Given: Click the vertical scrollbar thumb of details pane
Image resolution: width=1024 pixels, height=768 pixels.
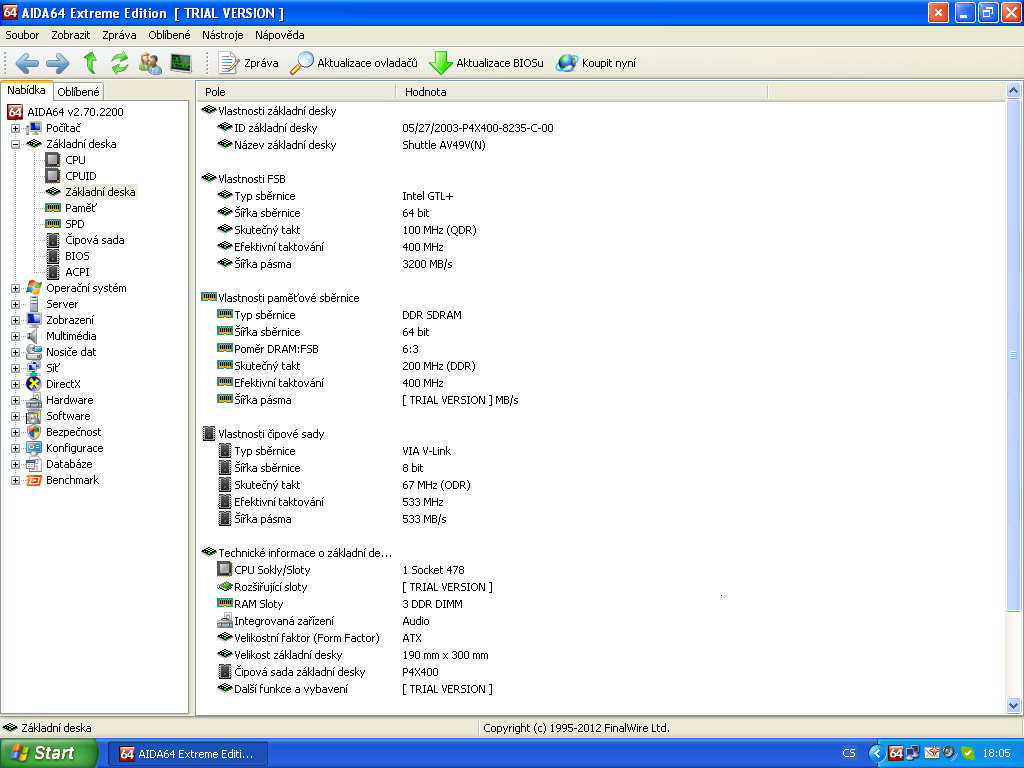Looking at the screenshot, I should click(1014, 355).
